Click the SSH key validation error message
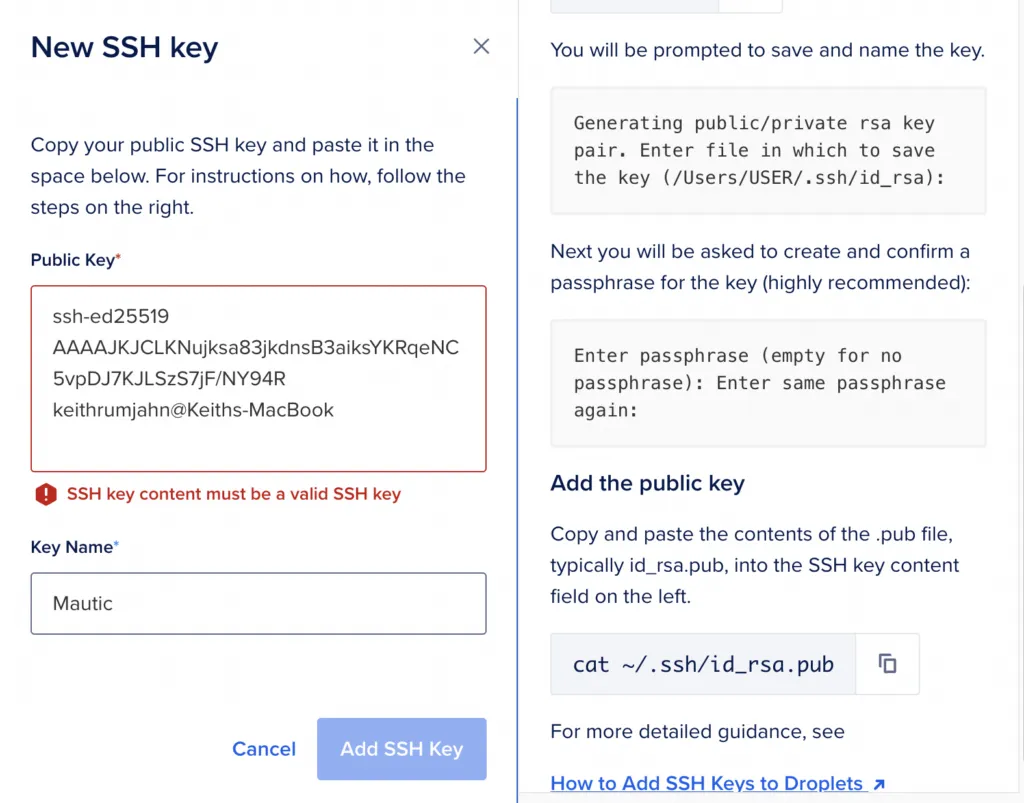 tap(233, 494)
